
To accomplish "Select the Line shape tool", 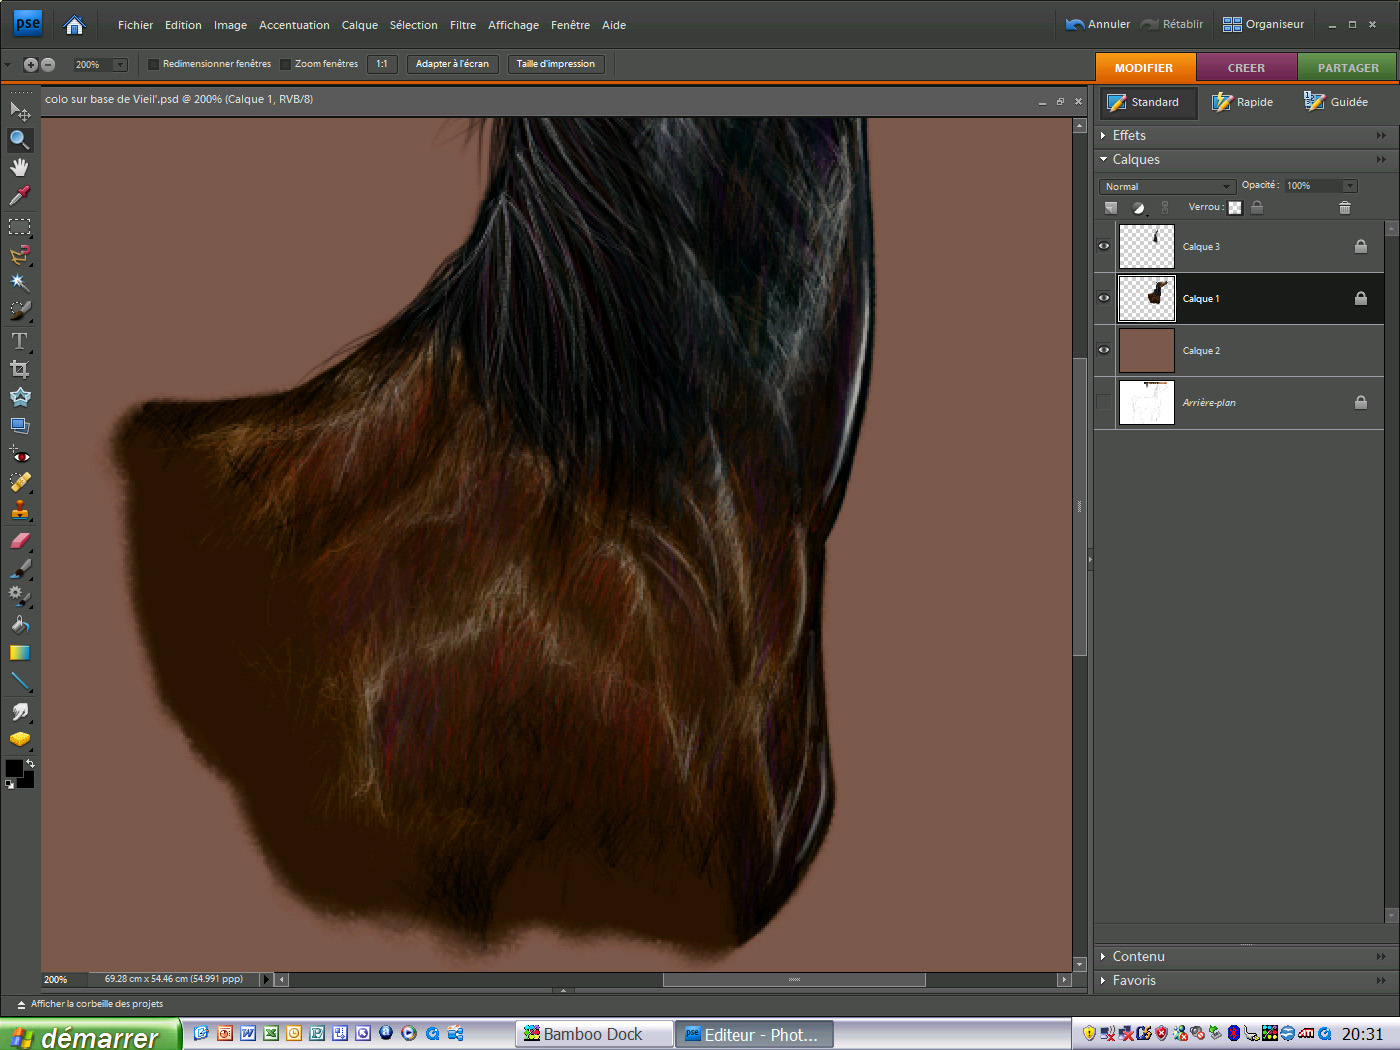I will (x=19, y=682).
